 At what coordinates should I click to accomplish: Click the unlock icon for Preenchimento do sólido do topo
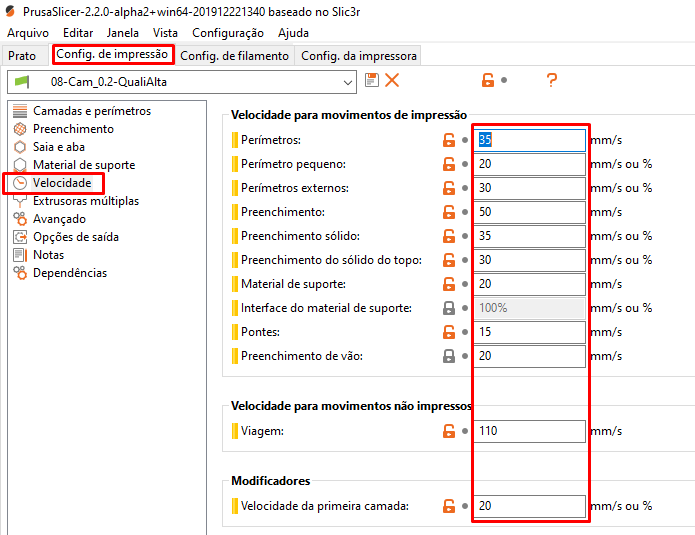click(449, 260)
